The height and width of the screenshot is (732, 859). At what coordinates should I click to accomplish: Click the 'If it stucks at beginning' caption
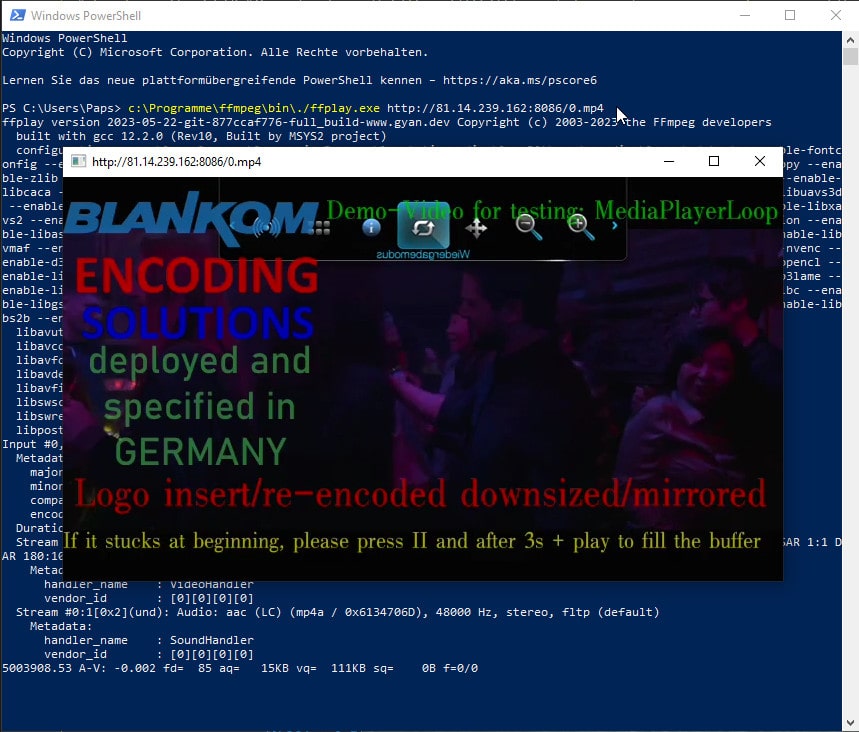(412, 541)
